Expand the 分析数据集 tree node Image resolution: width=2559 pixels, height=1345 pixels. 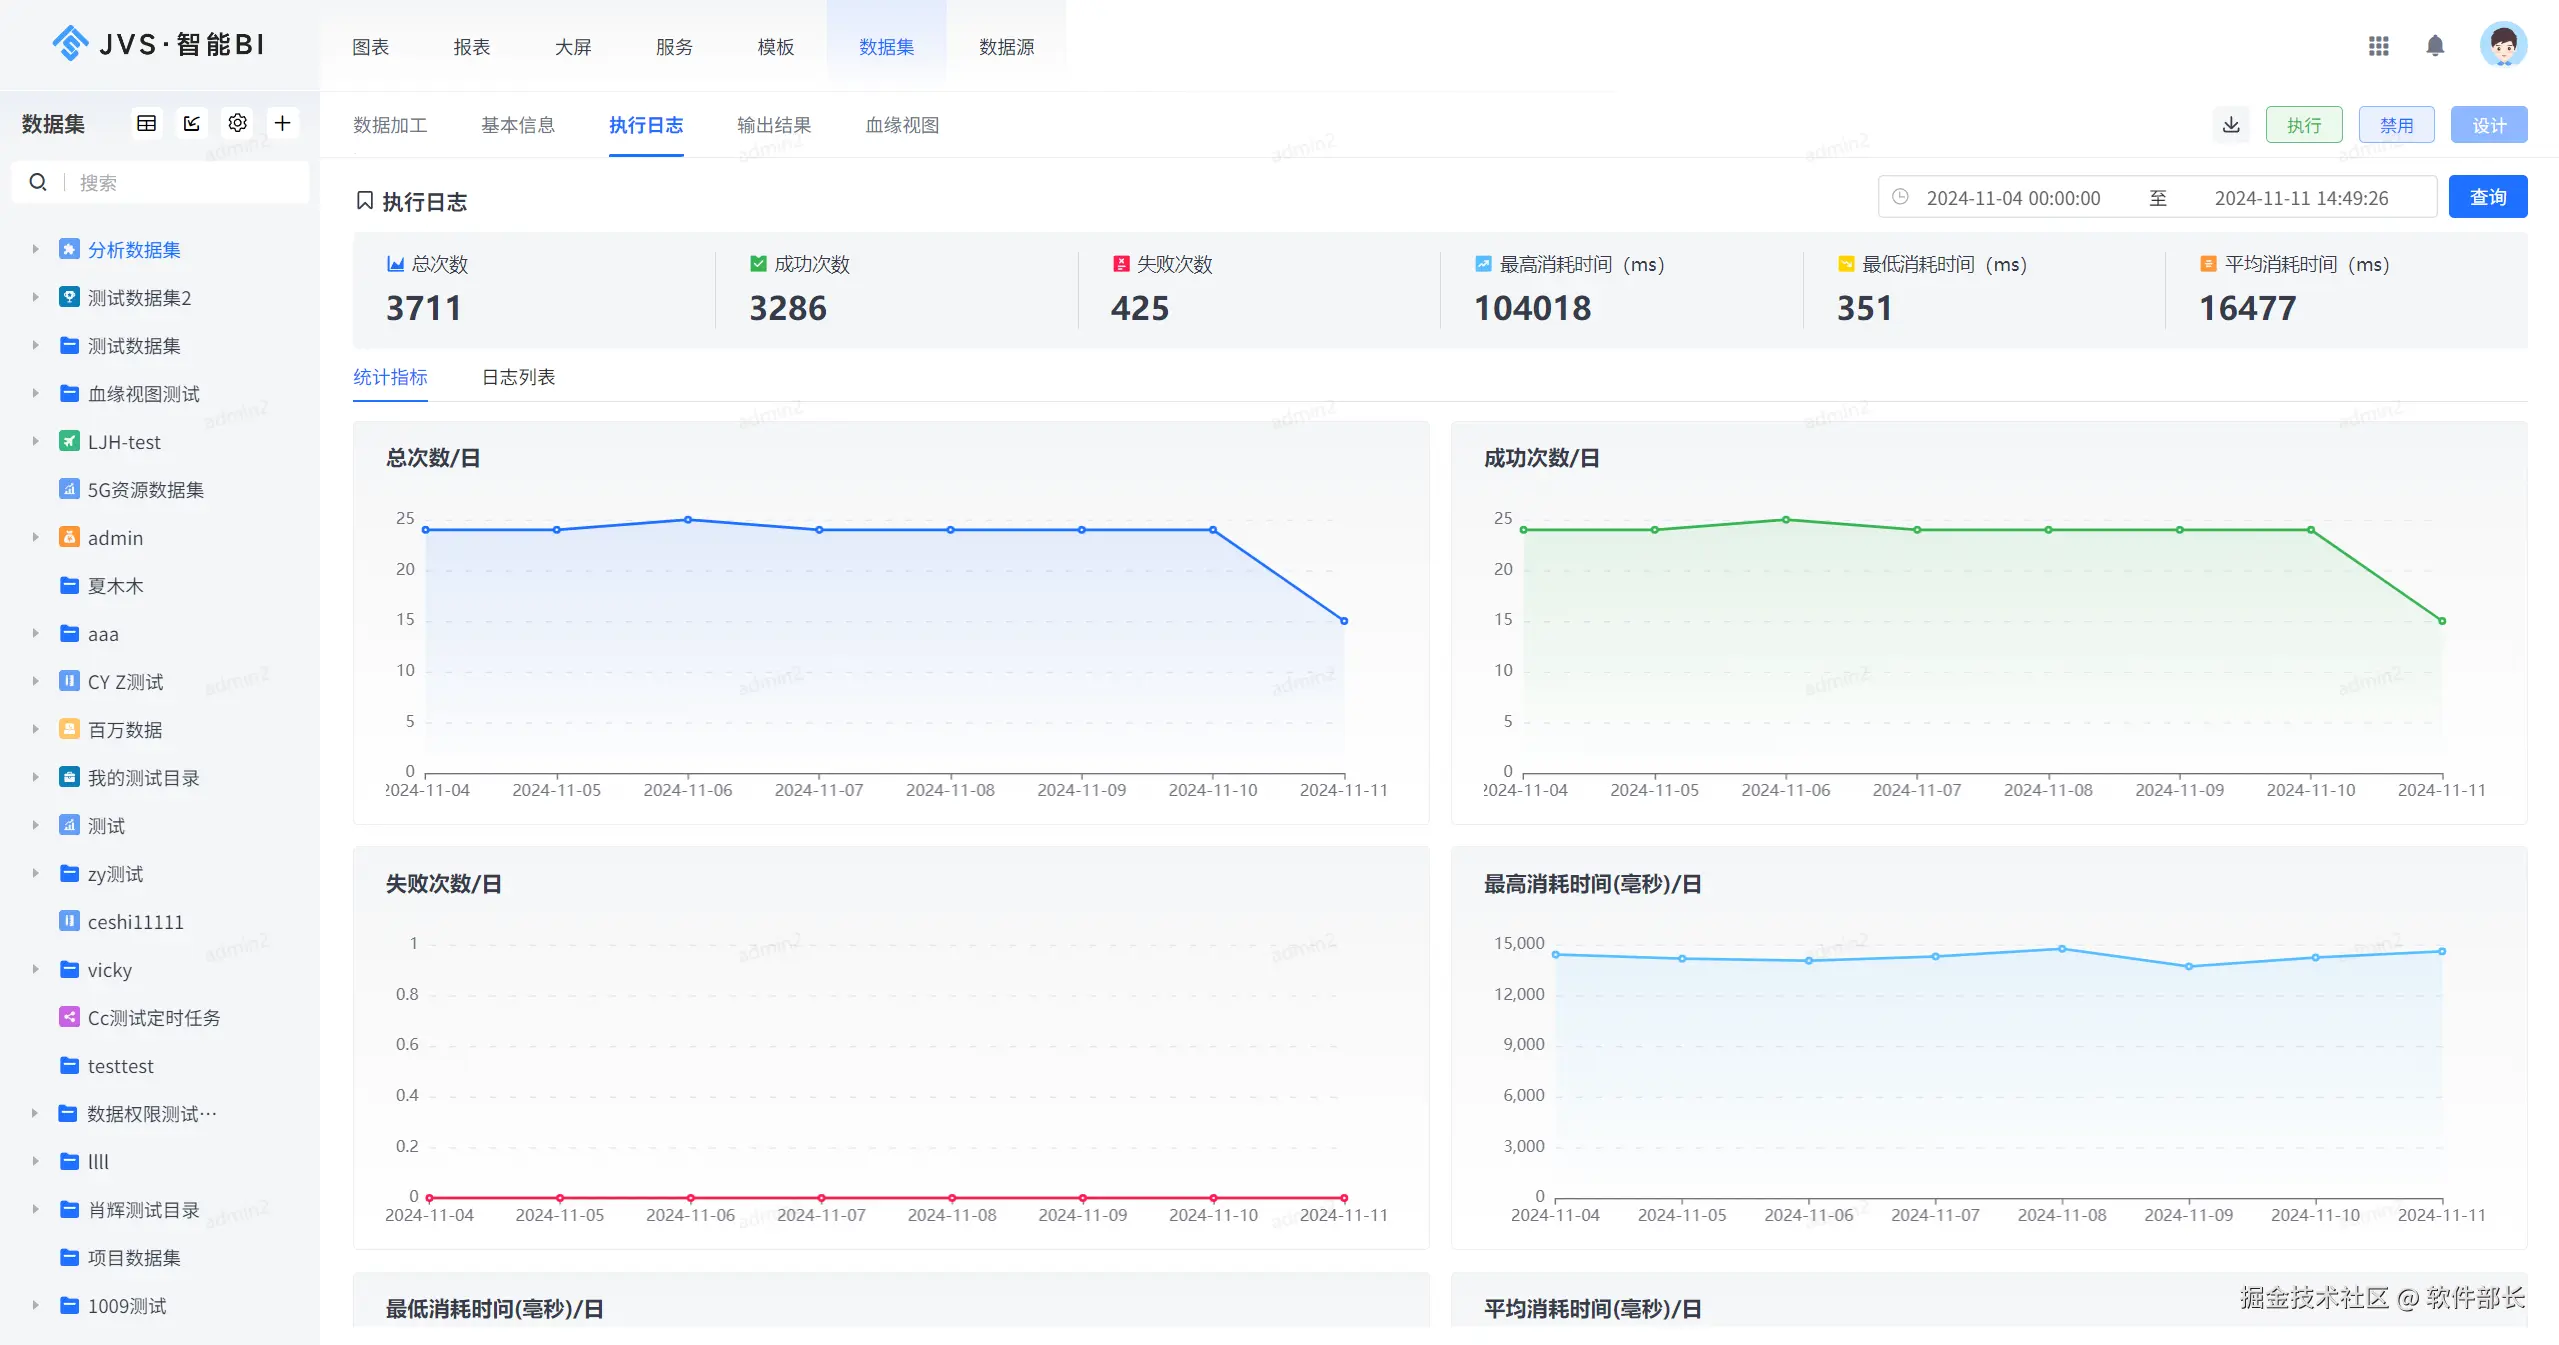pyautogui.click(x=35, y=249)
